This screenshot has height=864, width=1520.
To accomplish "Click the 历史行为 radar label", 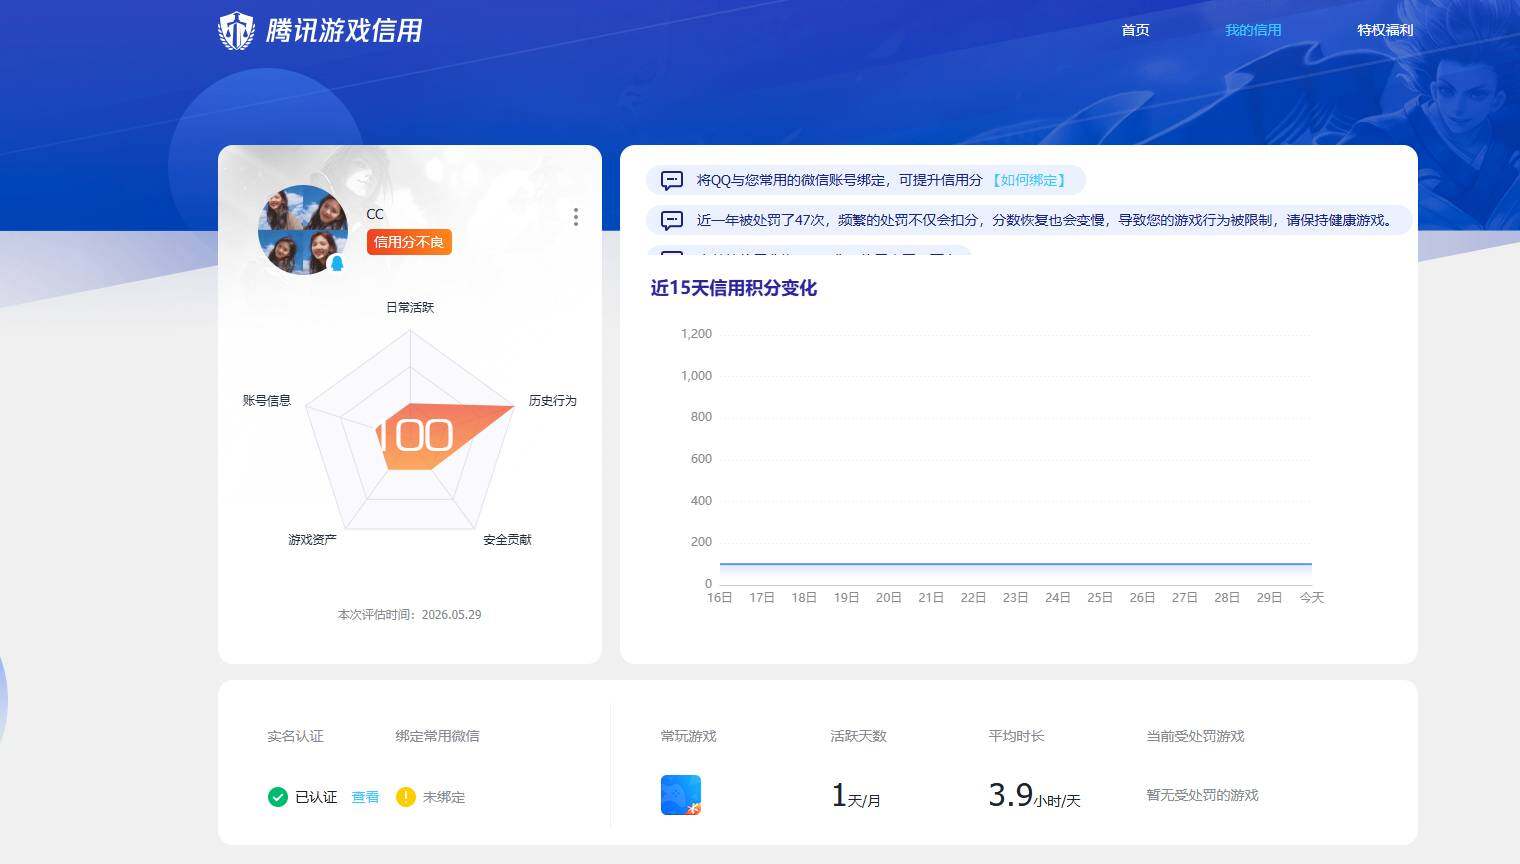I will 553,400.
